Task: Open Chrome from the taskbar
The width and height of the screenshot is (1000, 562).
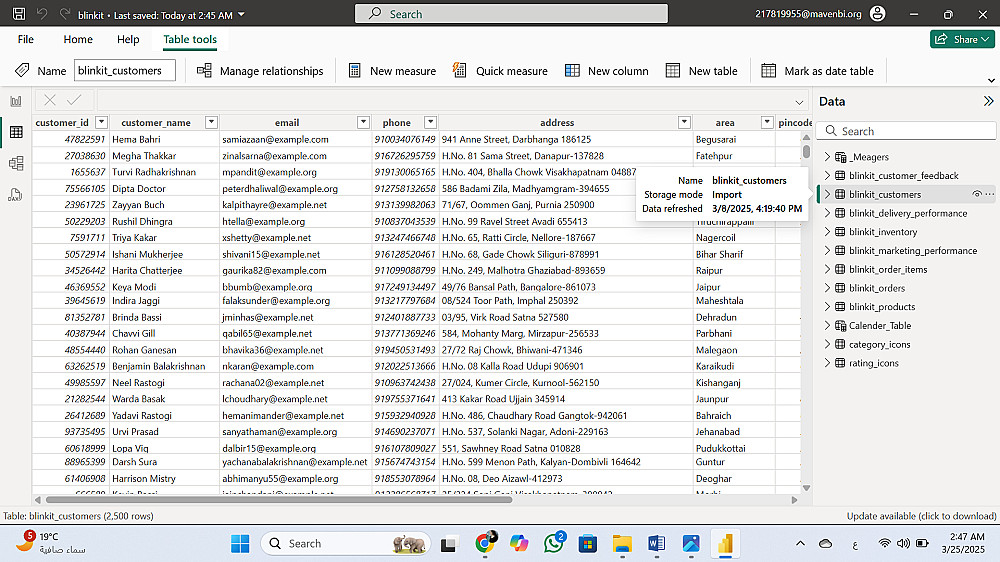Action: 485,543
